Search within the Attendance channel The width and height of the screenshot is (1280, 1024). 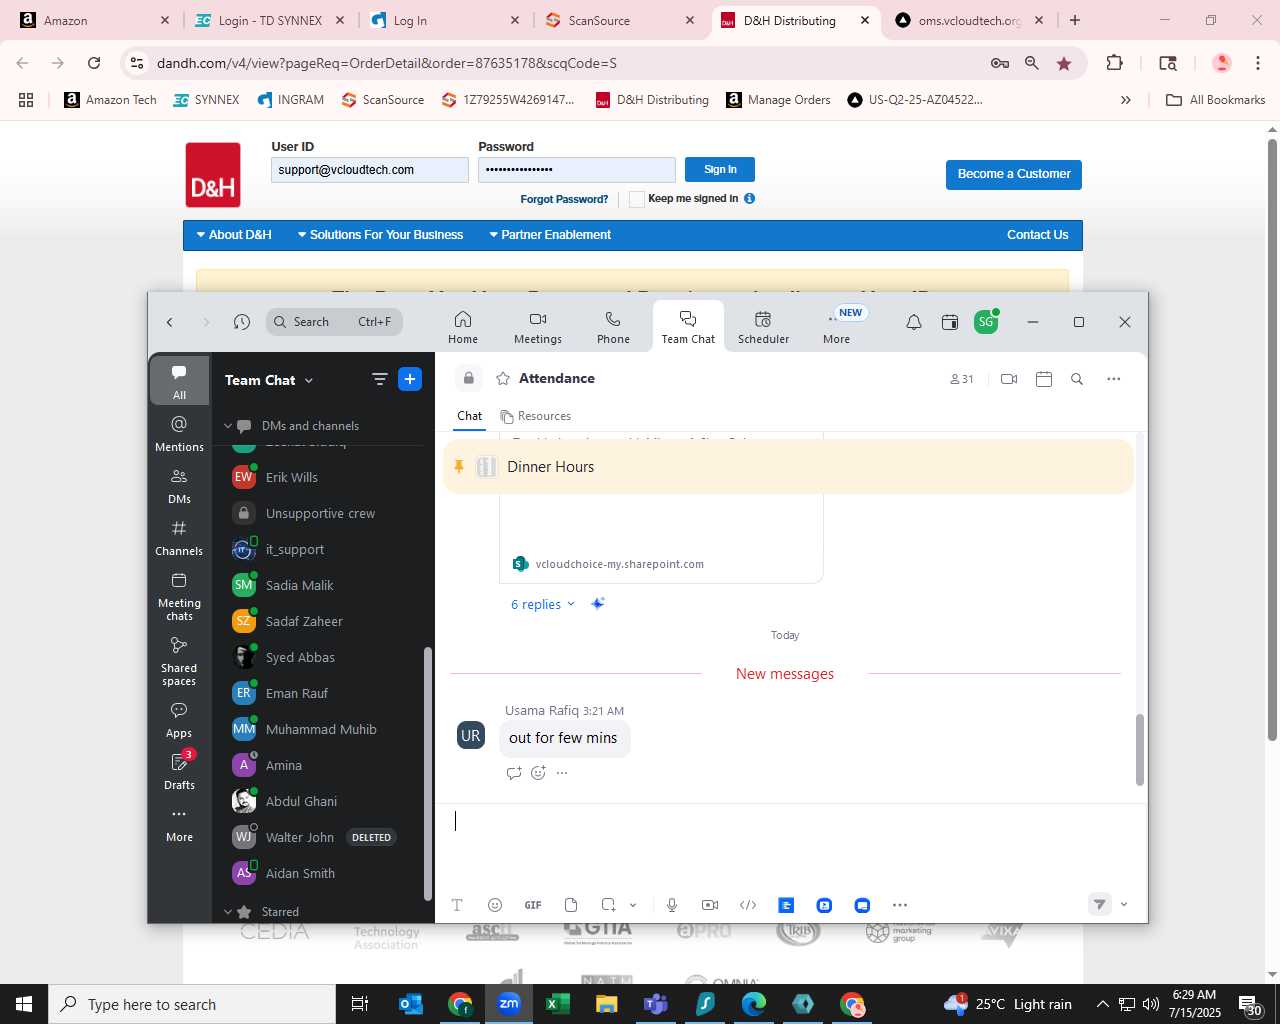tap(1077, 379)
